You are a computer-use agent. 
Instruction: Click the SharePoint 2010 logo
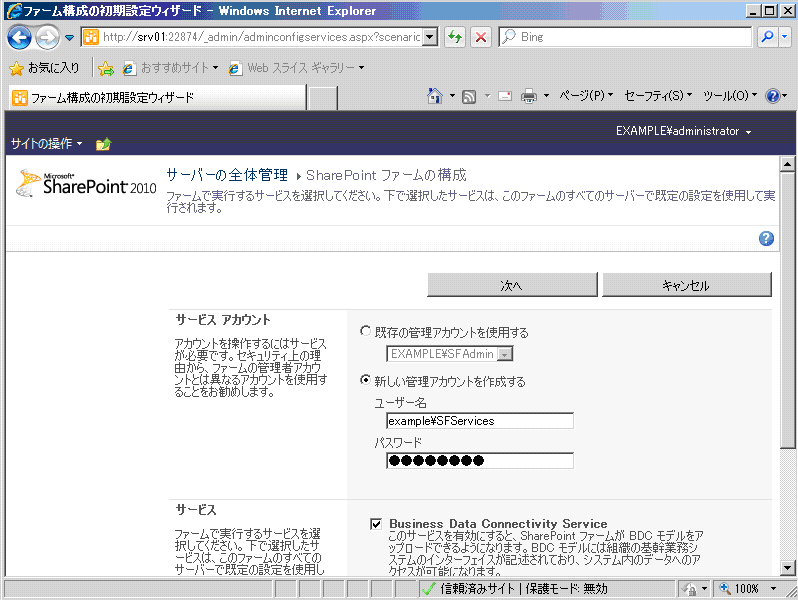(87, 183)
